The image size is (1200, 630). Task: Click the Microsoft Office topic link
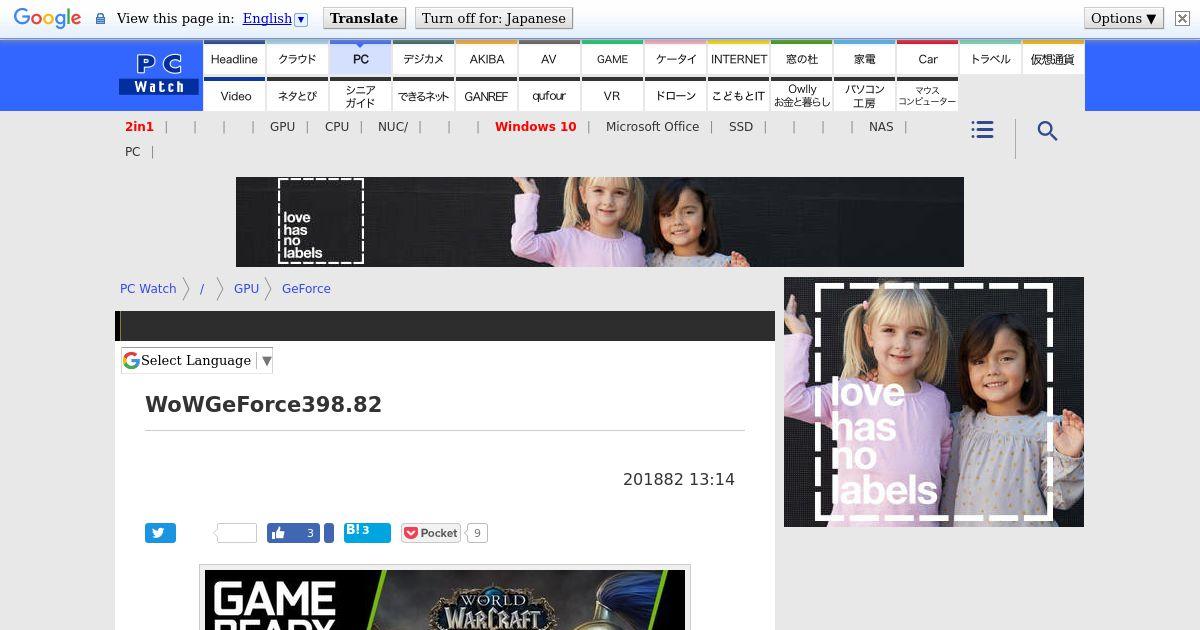[x=652, y=127]
